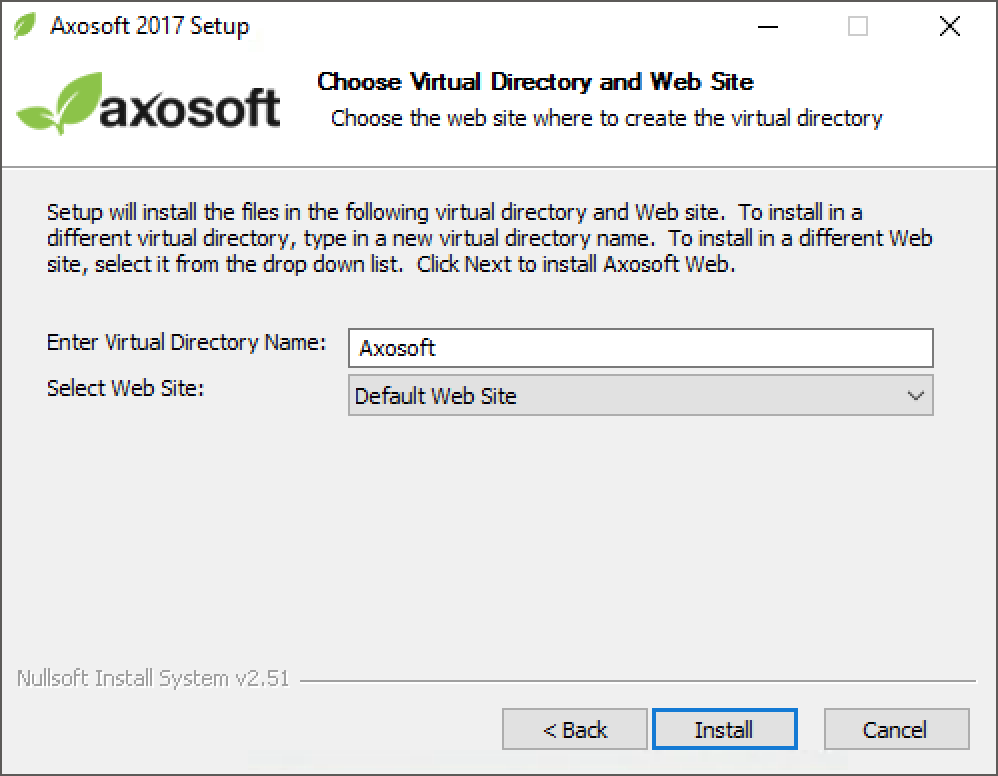Choose Default Web Site from the combo box
This screenshot has width=998, height=776.
tap(640, 396)
